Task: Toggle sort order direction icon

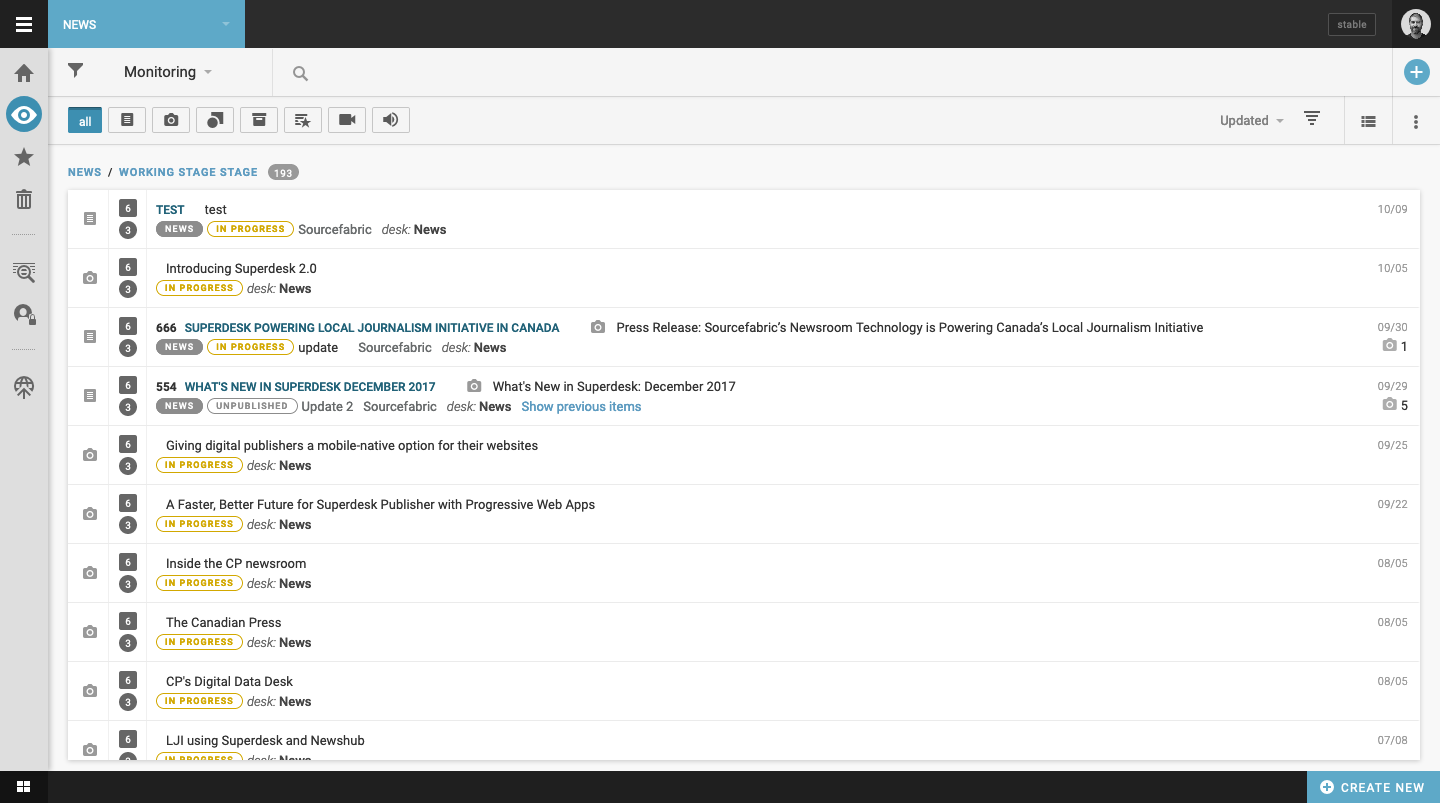Action: click(1312, 119)
